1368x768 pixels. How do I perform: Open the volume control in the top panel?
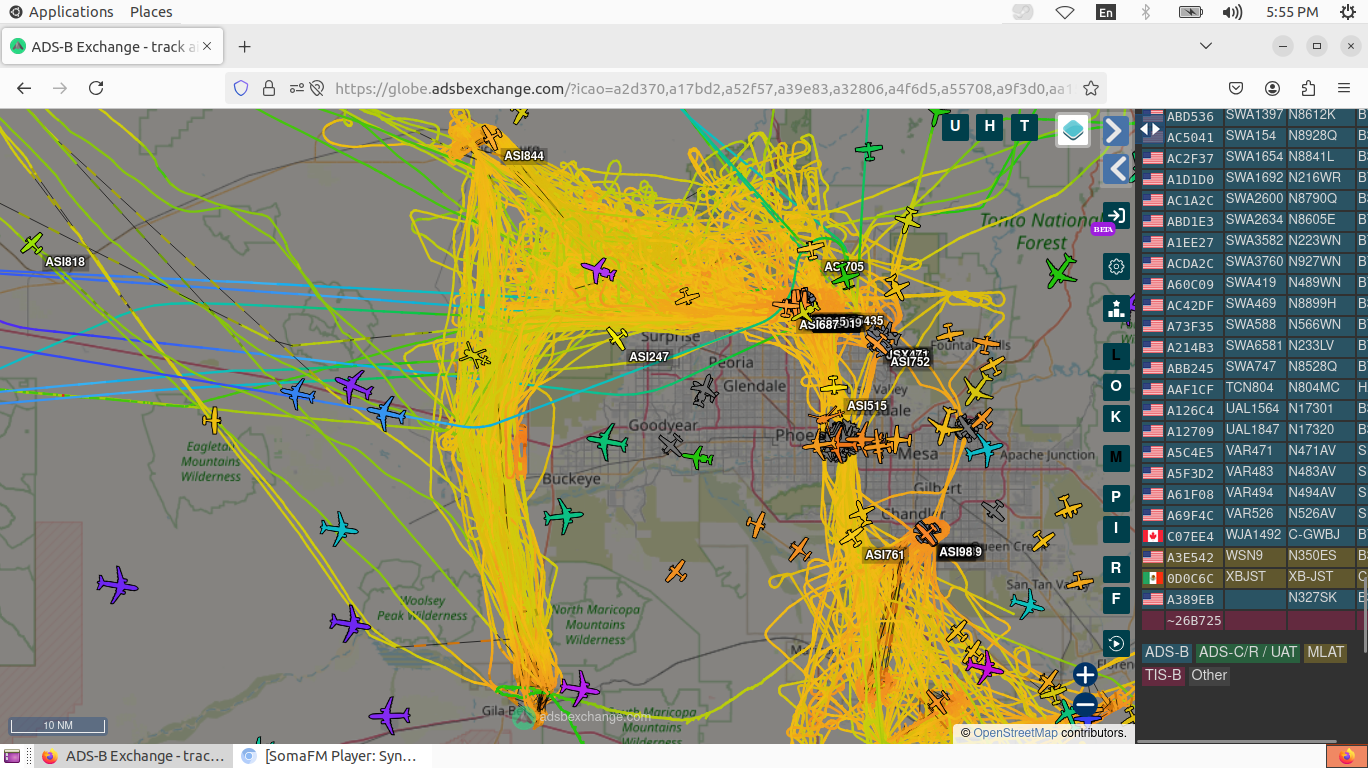(1232, 12)
